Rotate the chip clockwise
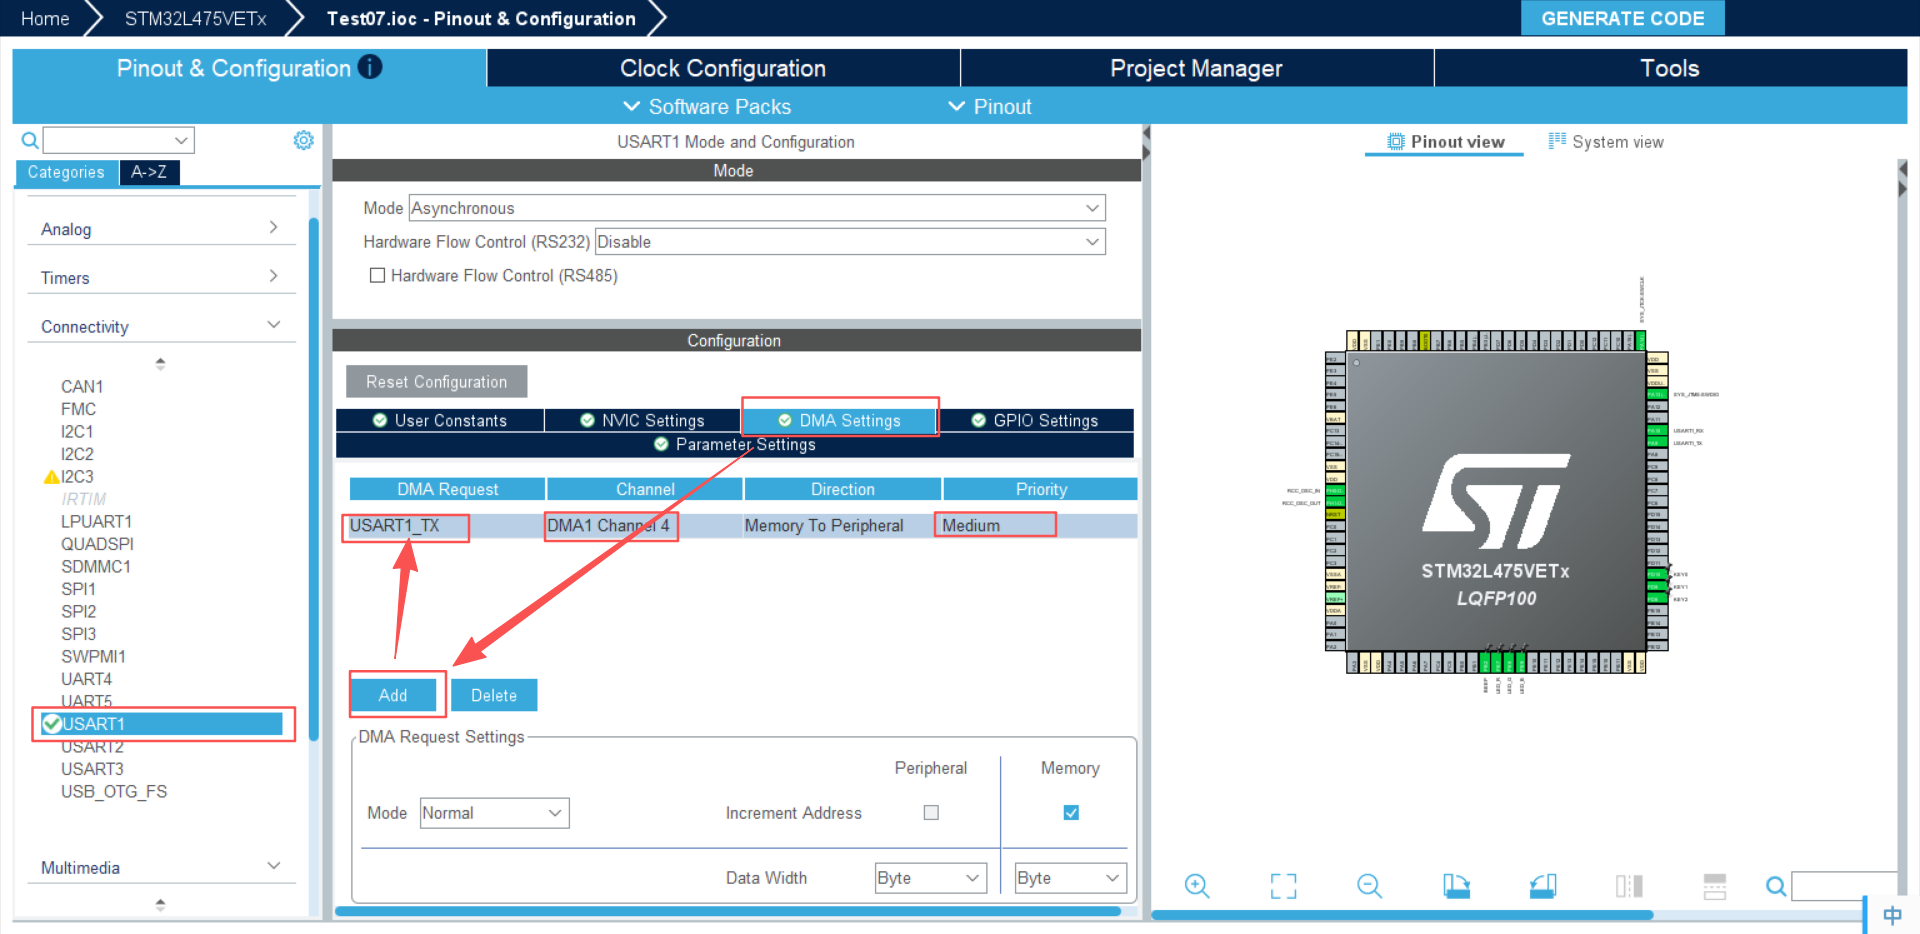 click(1456, 886)
